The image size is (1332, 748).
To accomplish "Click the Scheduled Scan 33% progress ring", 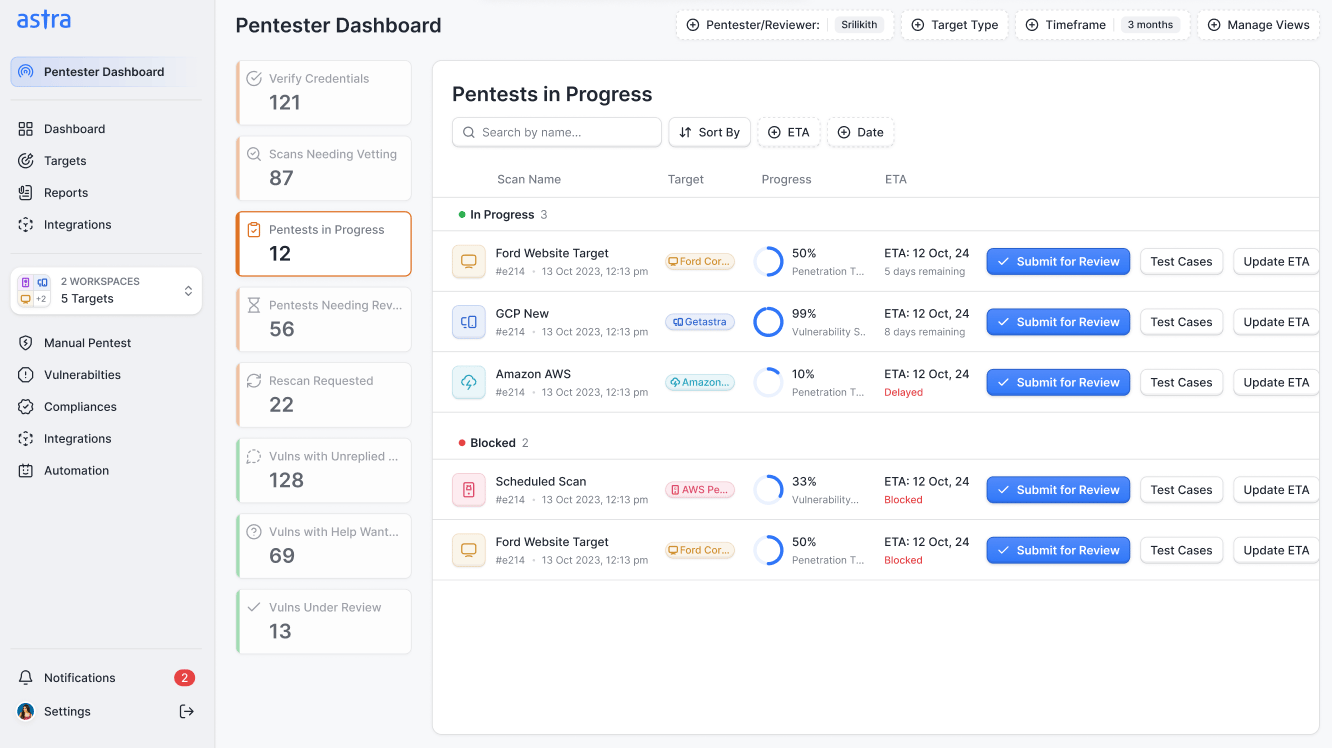I will (768, 490).
